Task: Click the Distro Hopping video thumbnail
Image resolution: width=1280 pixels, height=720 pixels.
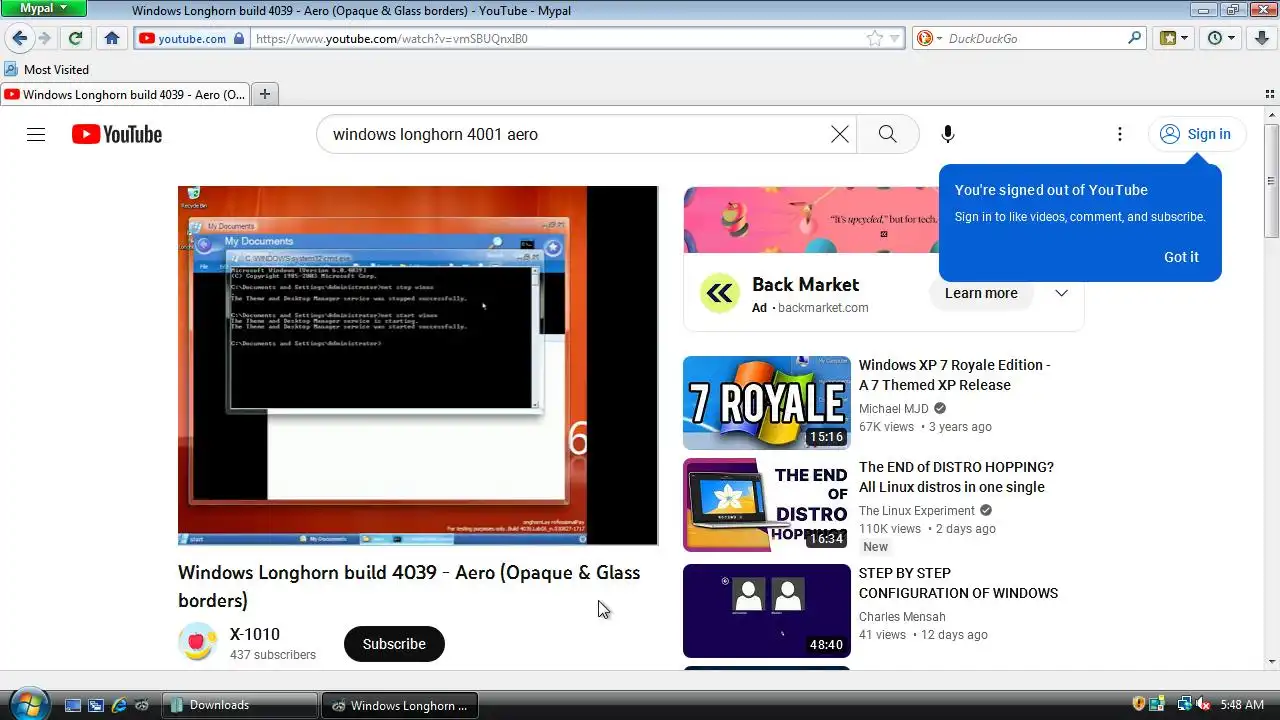Action: [x=766, y=505]
